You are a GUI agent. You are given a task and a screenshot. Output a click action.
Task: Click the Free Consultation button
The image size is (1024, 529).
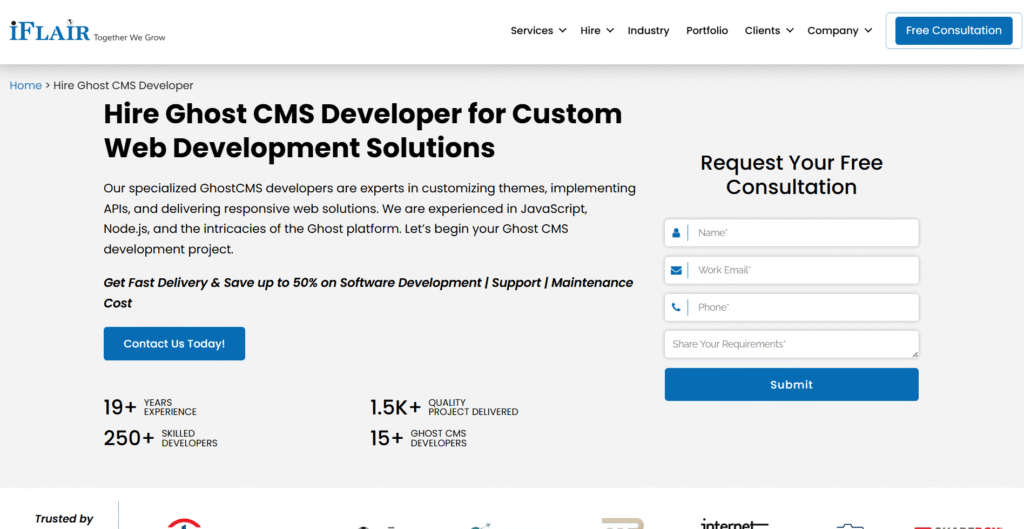[x=953, y=31]
